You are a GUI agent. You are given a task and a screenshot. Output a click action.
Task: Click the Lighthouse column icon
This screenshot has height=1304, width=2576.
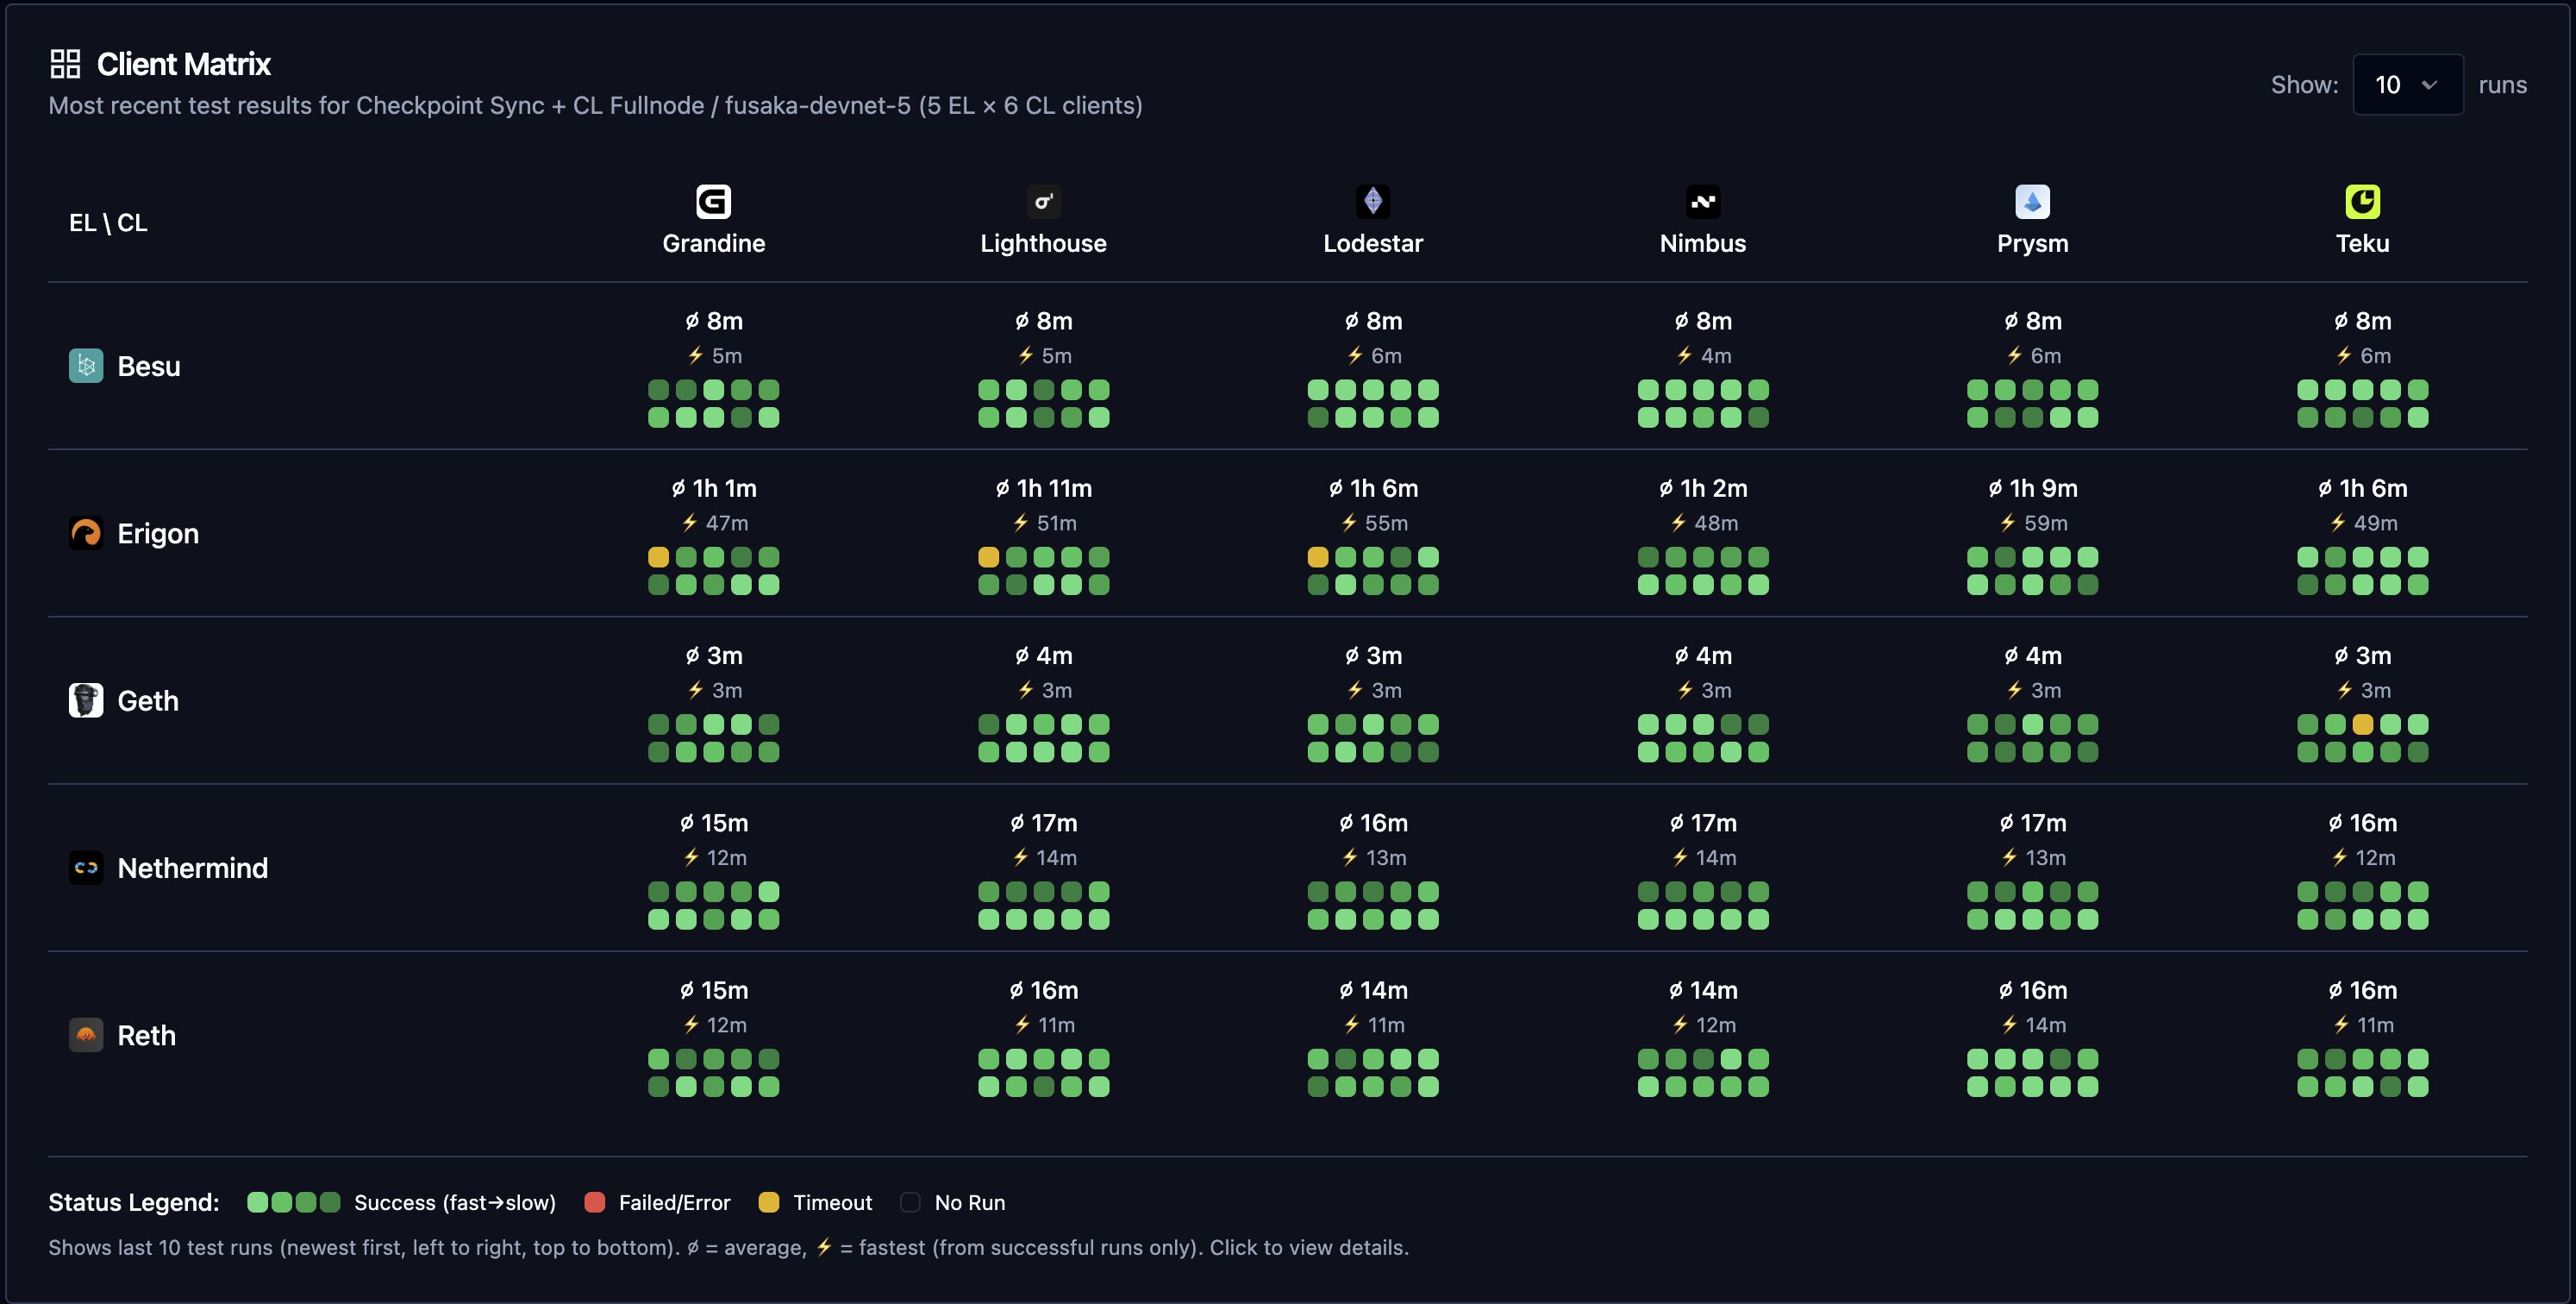point(1043,200)
